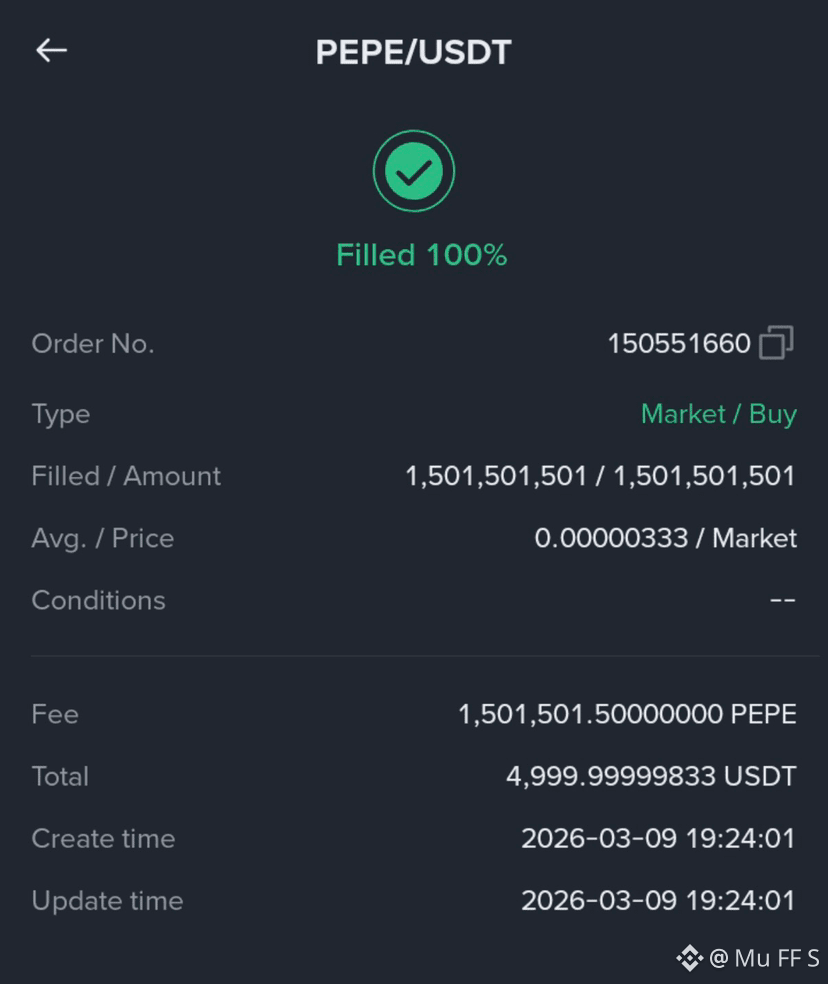This screenshot has width=828, height=984.
Task: Tap the Update time timestamp
Action: (659, 901)
